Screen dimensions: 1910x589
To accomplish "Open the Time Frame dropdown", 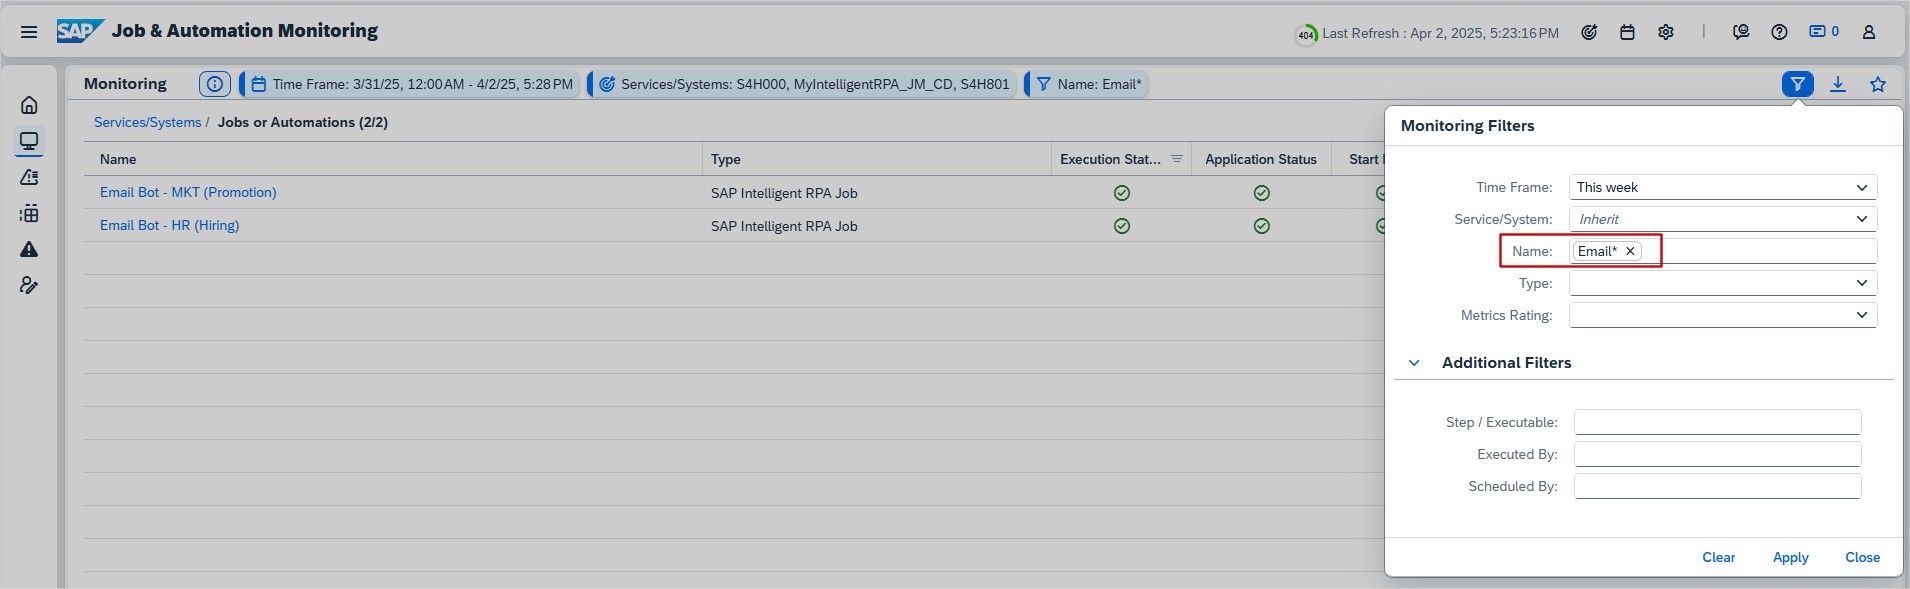I will [1722, 187].
